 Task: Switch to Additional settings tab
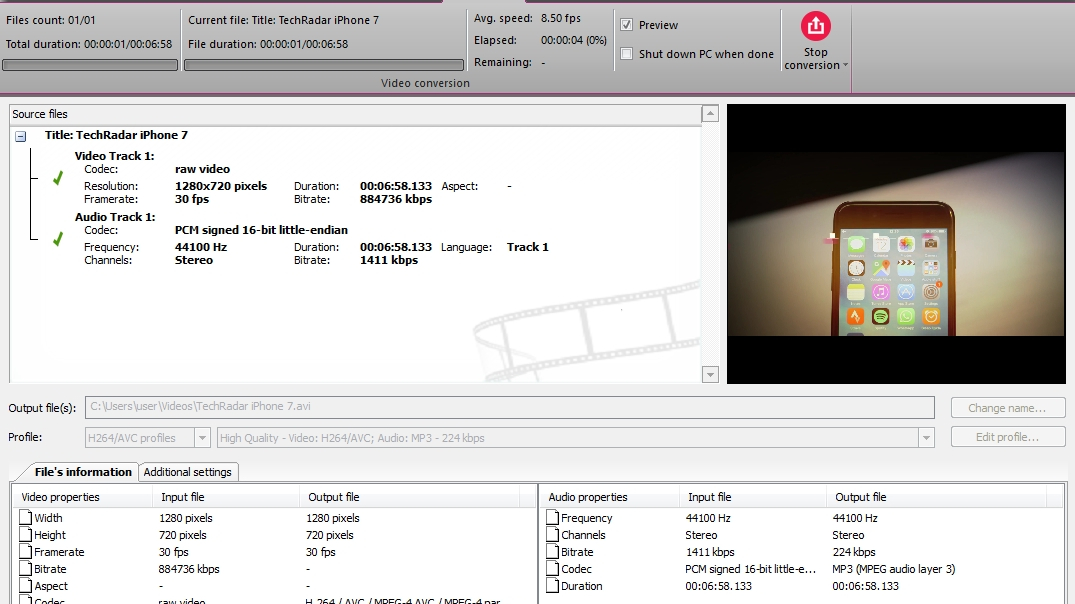[x=188, y=472]
